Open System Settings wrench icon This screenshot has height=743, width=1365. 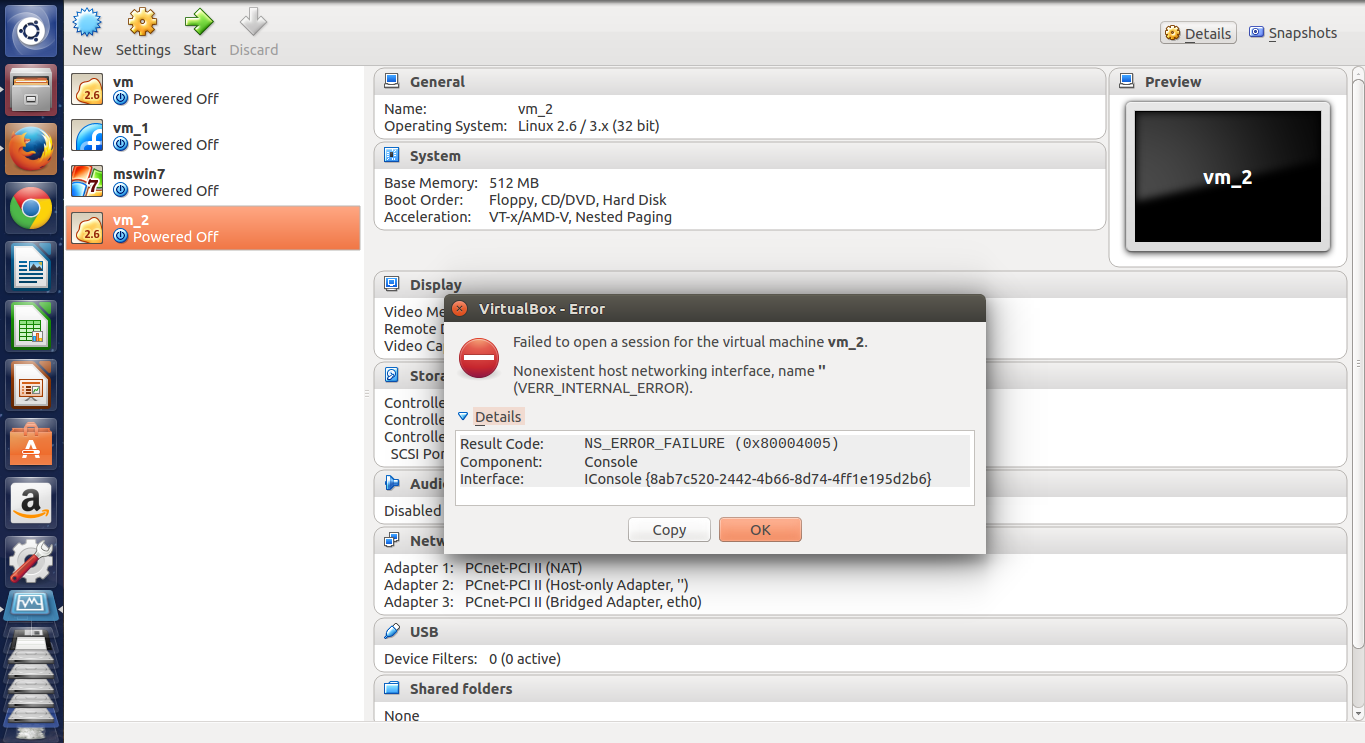[x=32, y=561]
